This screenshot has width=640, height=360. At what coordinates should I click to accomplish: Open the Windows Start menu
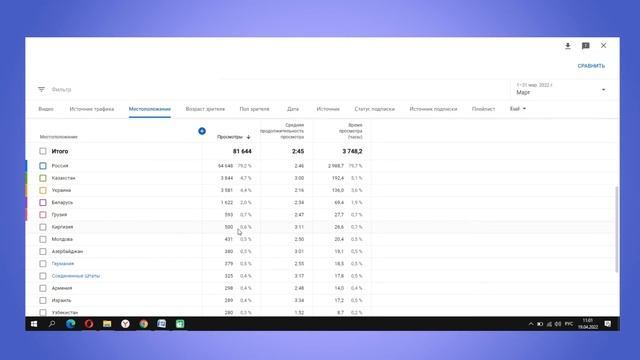click(x=34, y=324)
